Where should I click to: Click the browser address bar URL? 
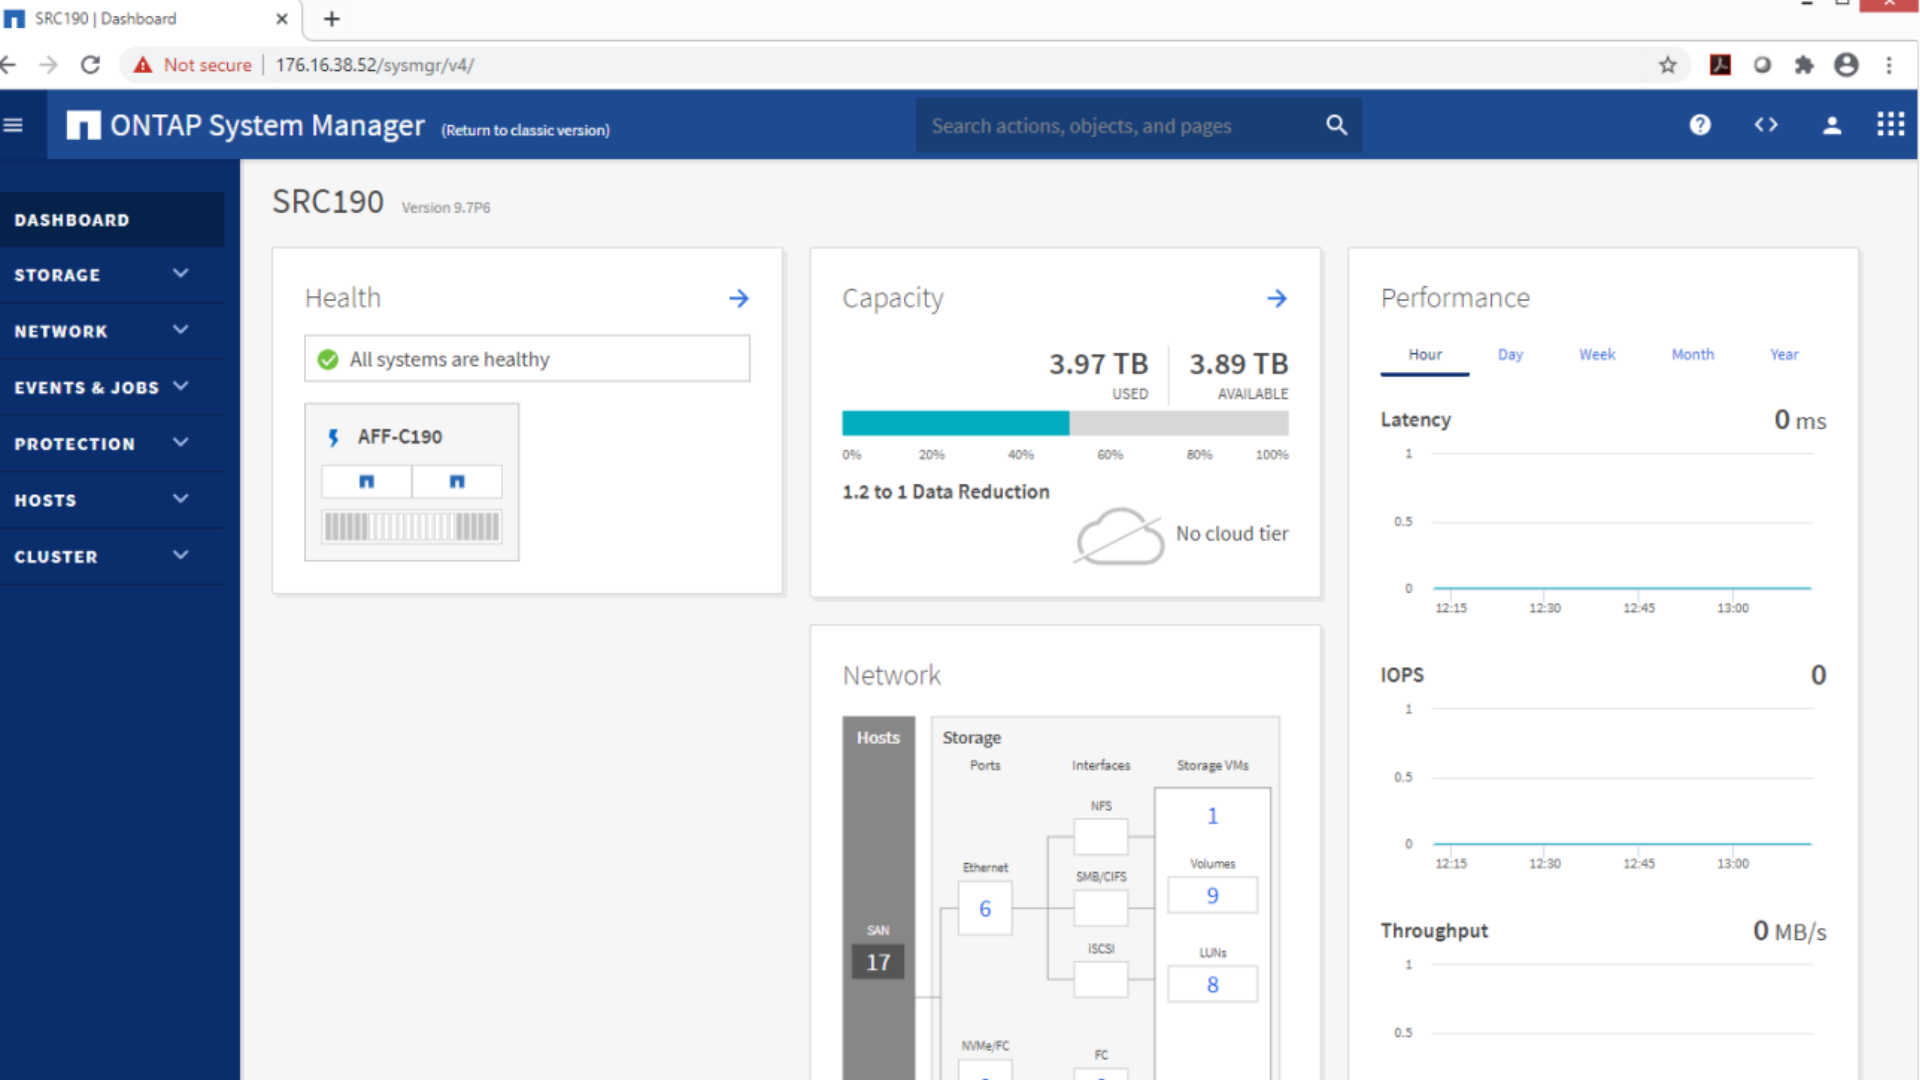tap(374, 65)
